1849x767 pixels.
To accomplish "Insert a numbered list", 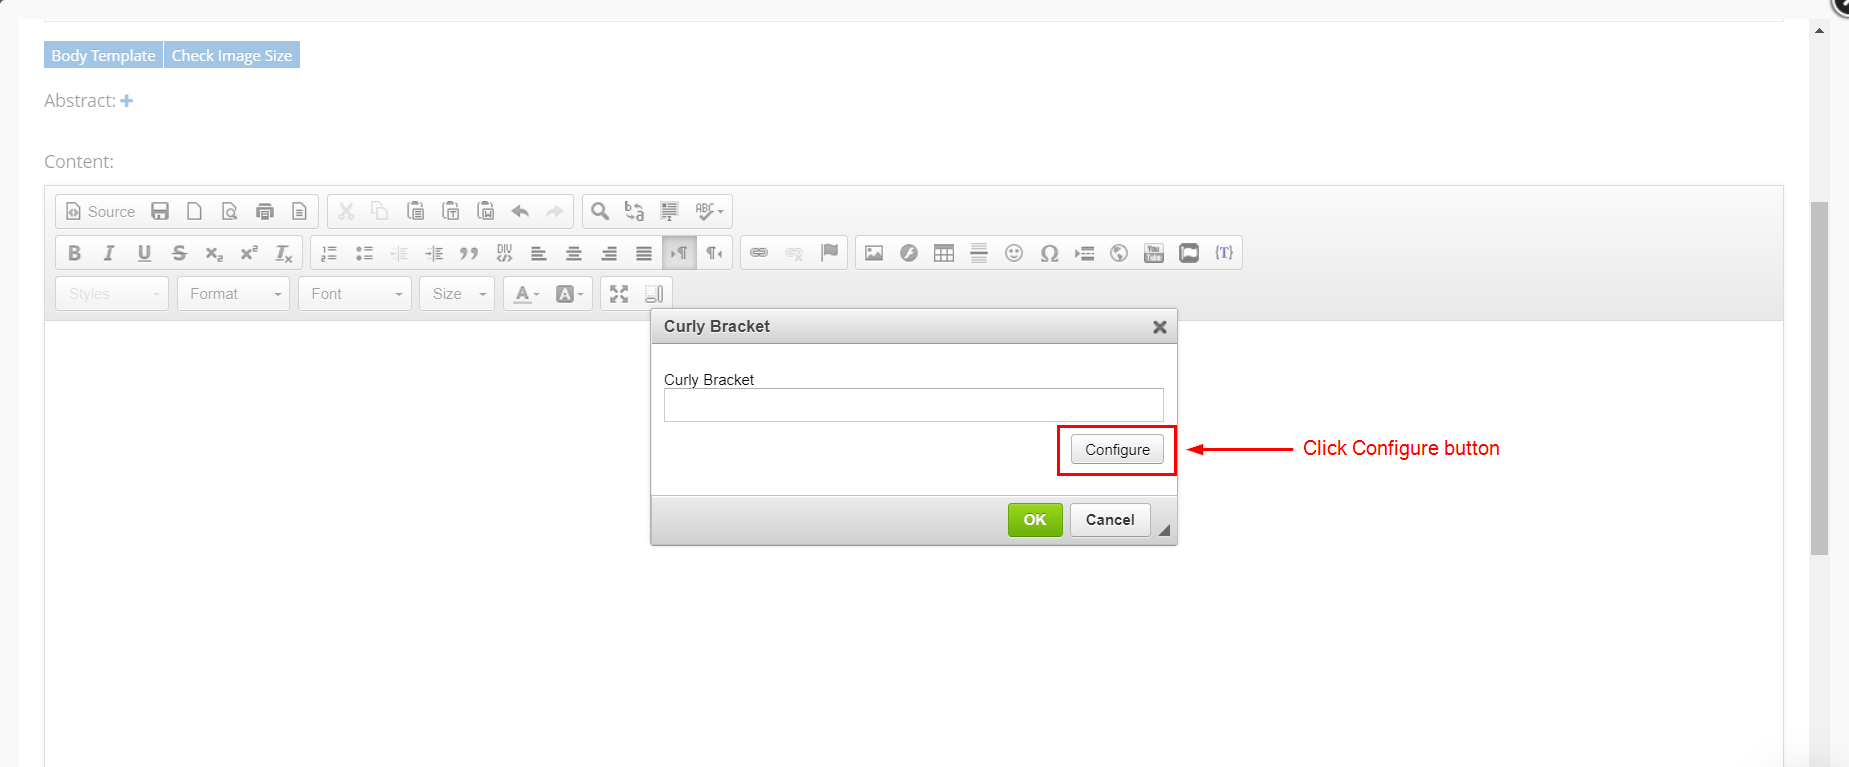I will [x=329, y=253].
